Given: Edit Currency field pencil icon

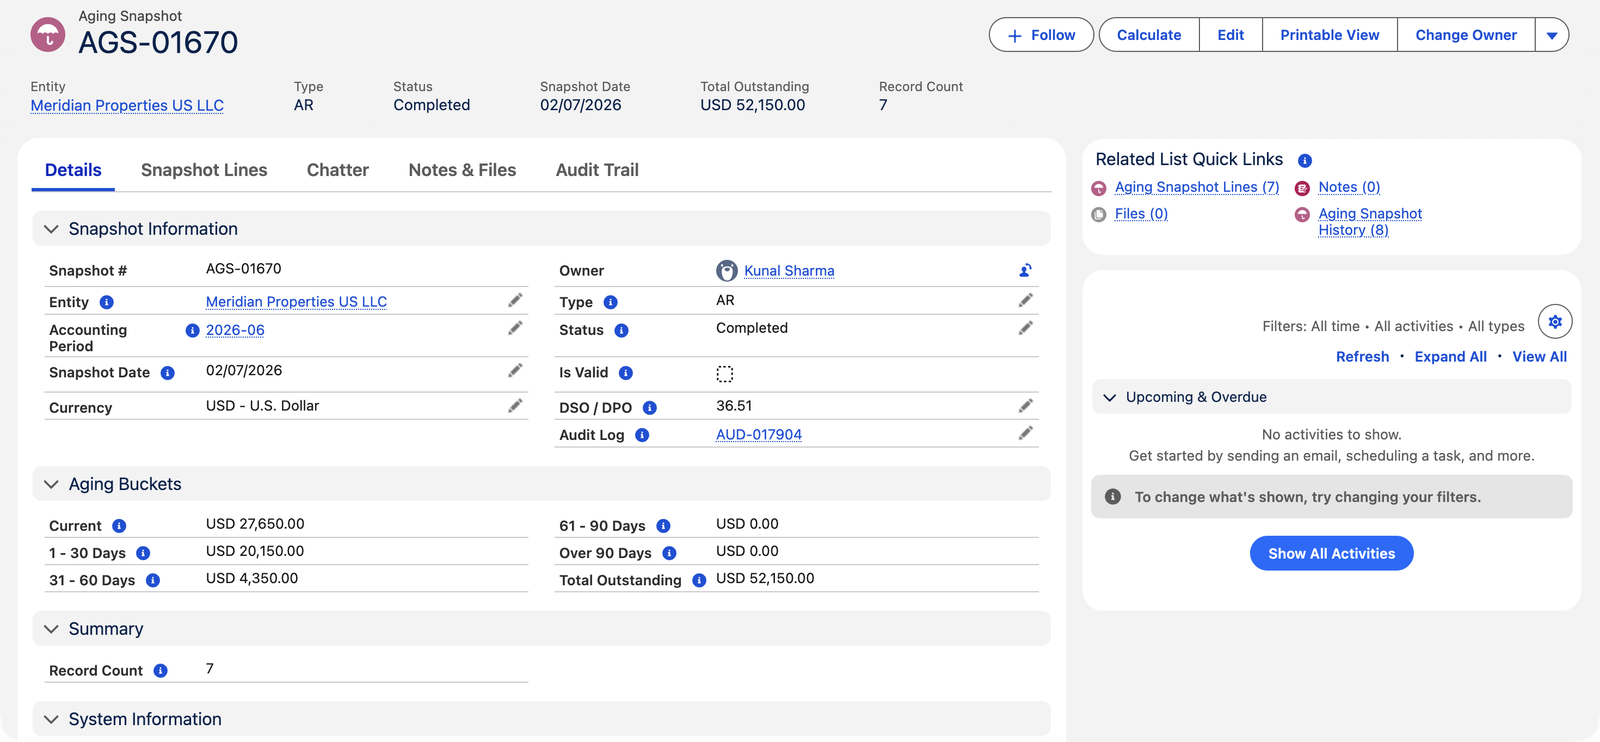Looking at the screenshot, I should pos(515,406).
